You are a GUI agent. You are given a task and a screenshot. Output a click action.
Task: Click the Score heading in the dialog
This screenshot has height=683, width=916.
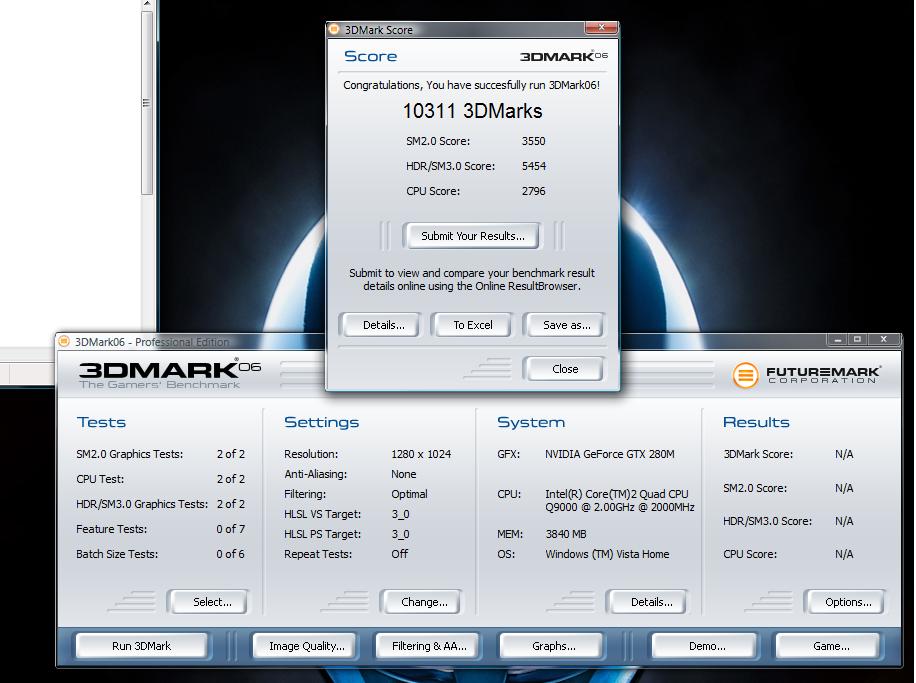click(370, 56)
